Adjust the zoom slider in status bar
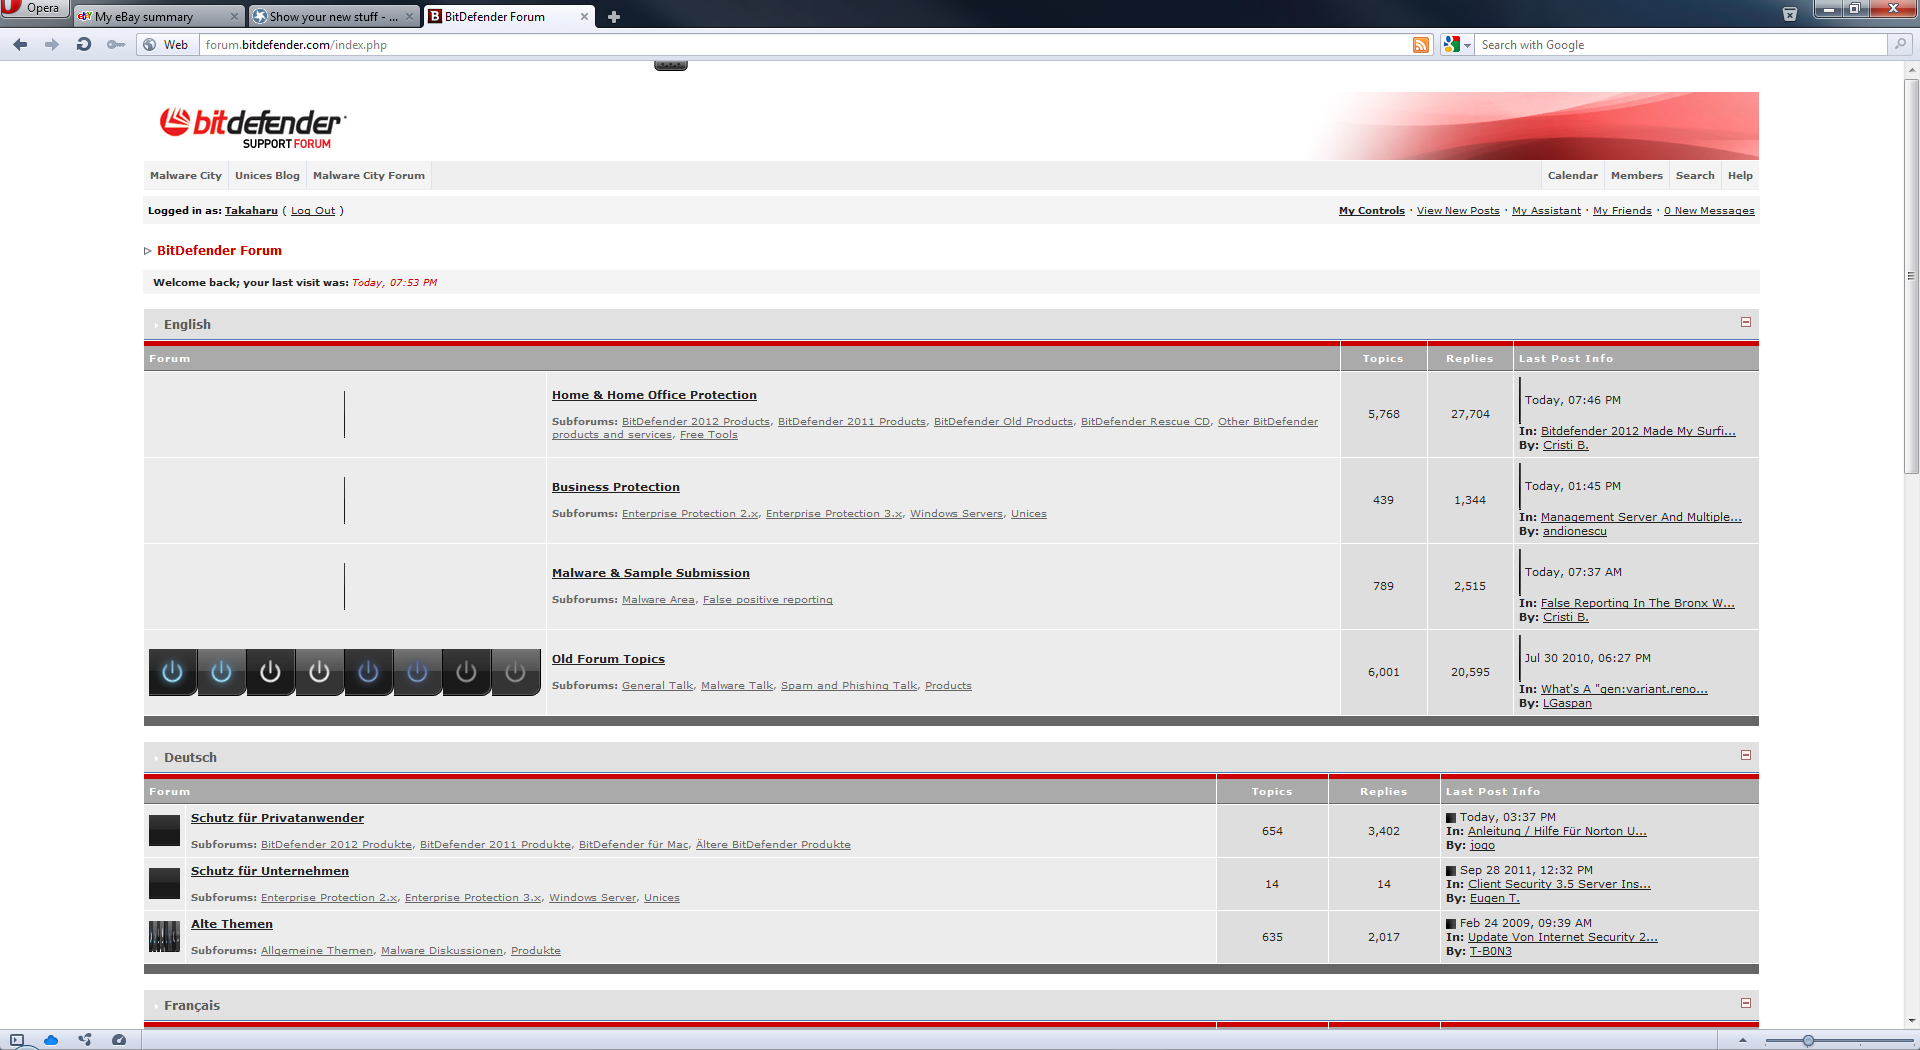1920x1050 pixels. coord(1808,1041)
